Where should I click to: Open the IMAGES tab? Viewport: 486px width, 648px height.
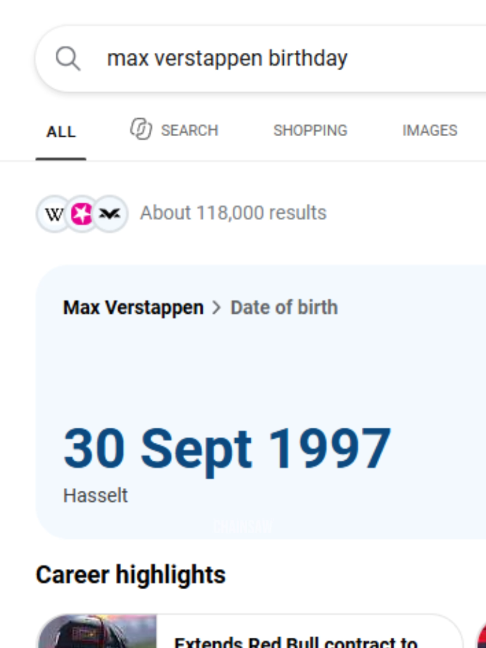coord(430,131)
